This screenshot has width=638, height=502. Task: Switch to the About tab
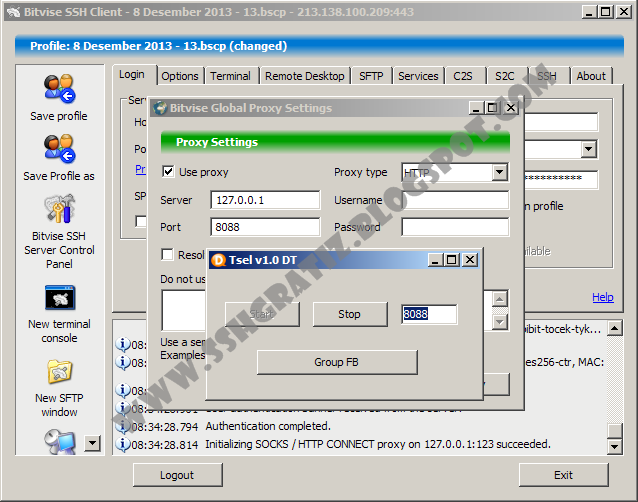(591, 76)
